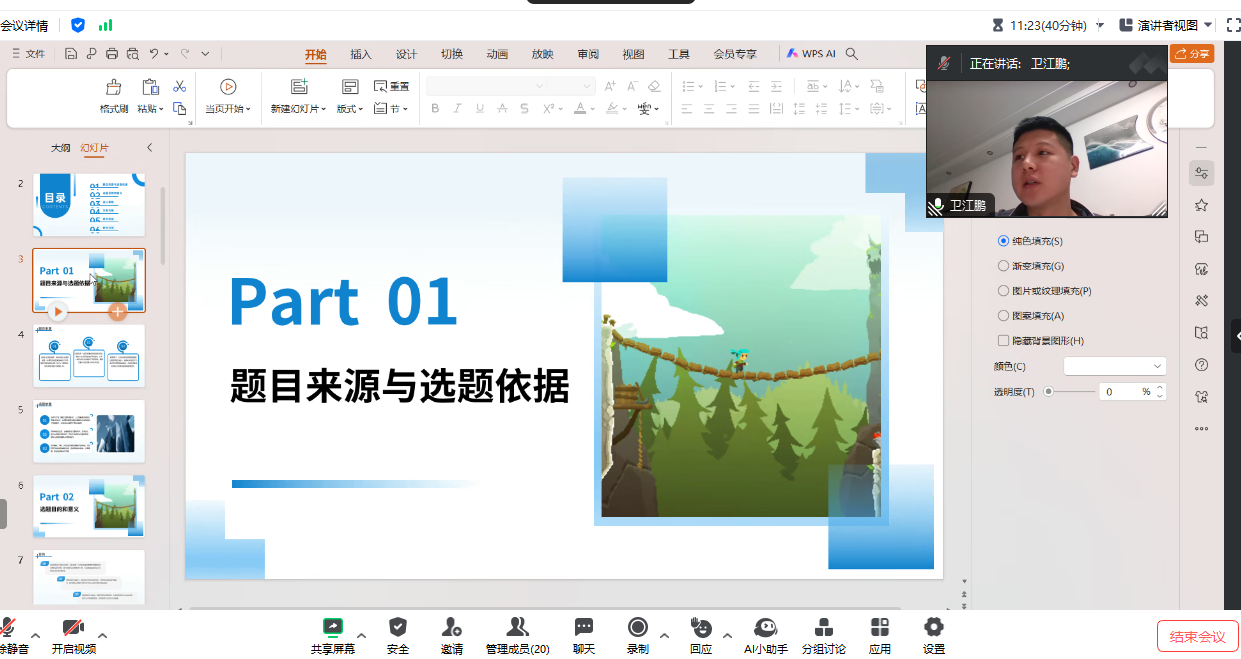1241x659 pixels.
Task: Open WPS AI button
Action: click(811, 54)
